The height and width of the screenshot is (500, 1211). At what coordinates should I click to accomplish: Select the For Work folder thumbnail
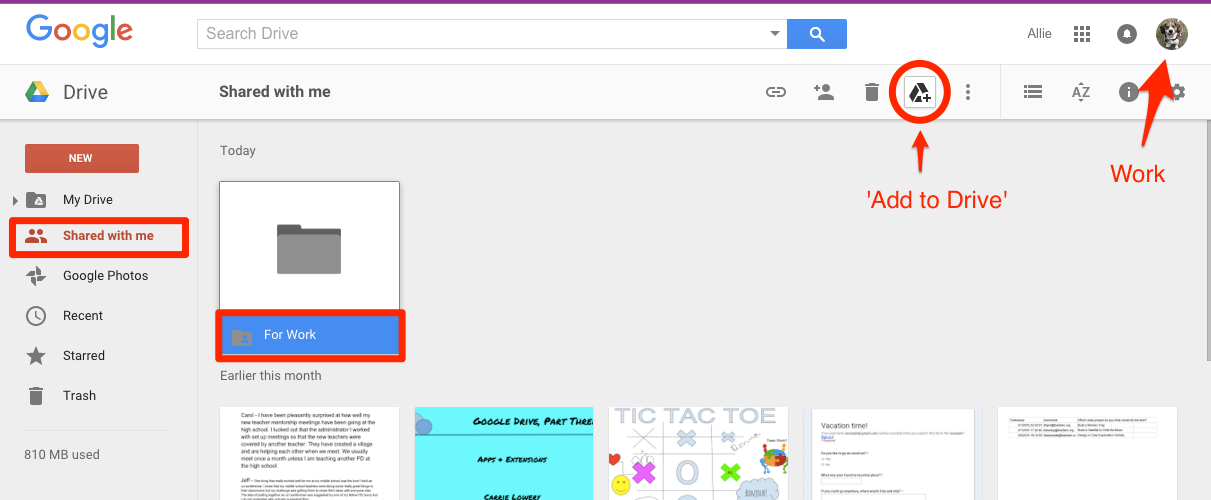tap(310, 247)
